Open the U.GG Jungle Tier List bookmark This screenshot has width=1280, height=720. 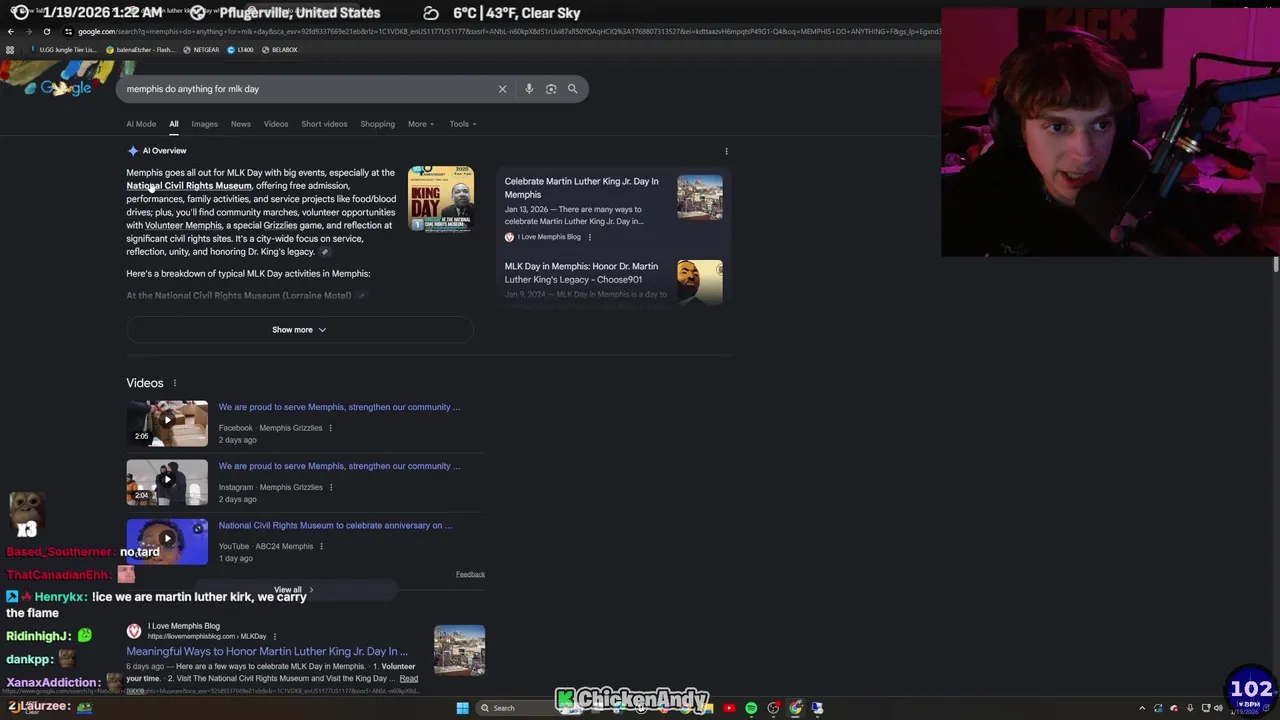click(x=64, y=50)
